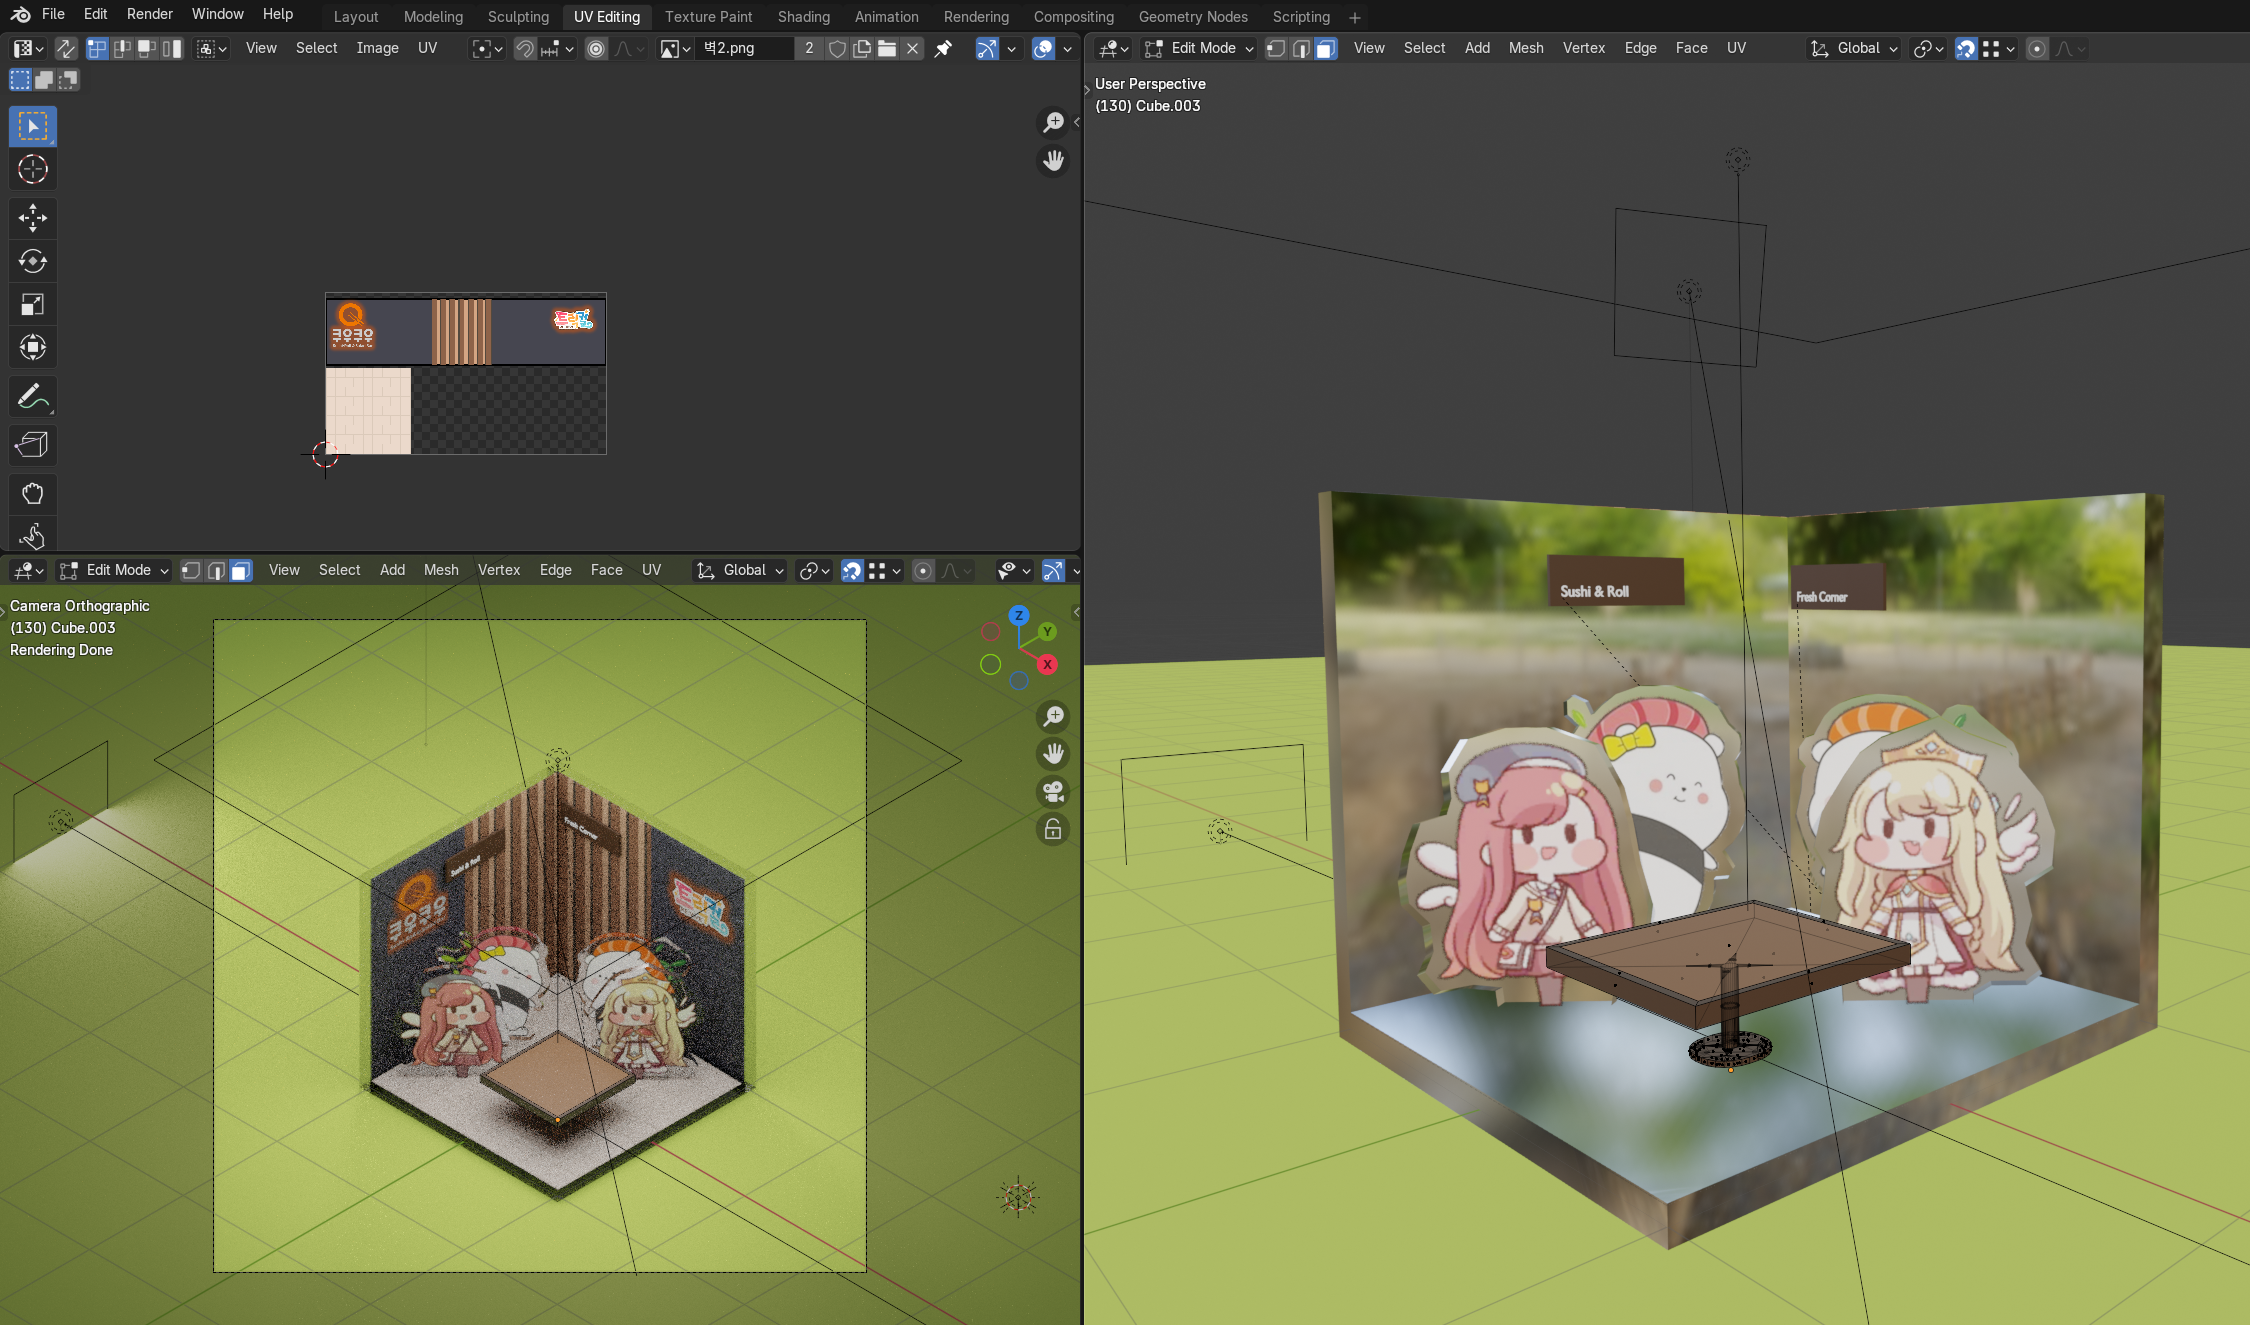The width and height of the screenshot is (2250, 1325).
Task: Toggle lock camera to view
Action: click(1053, 830)
